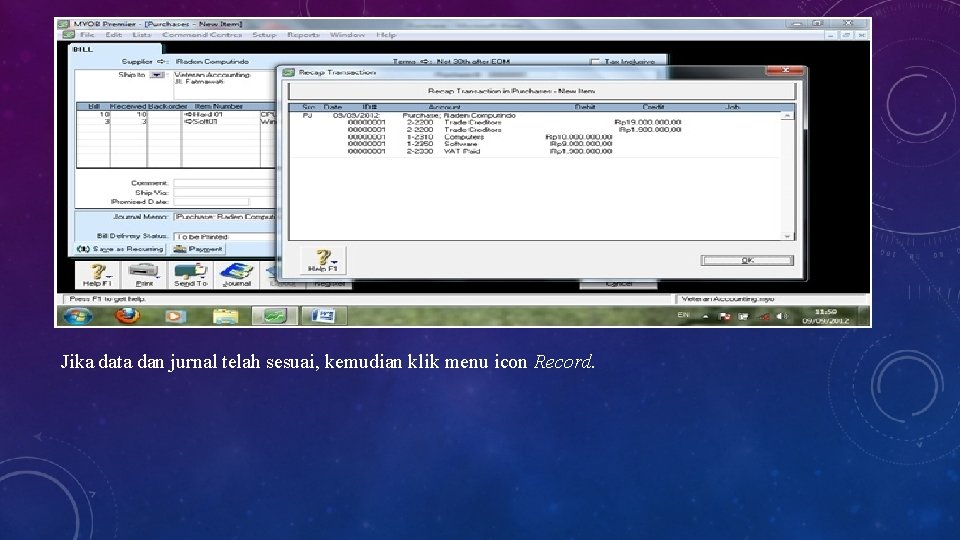Click the Ship Via input field

(x=225, y=192)
